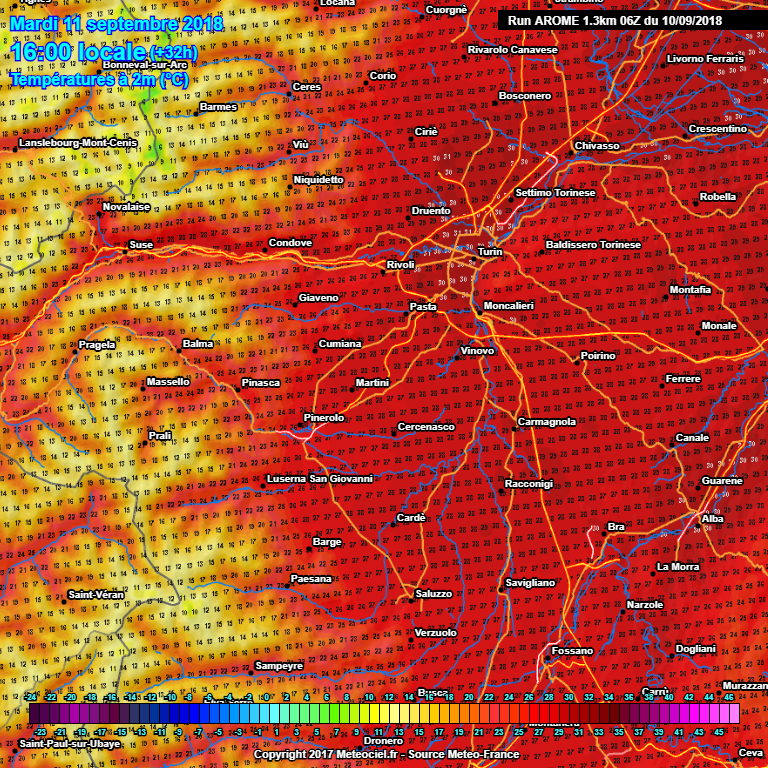This screenshot has height=768, width=768.
Task: Click the Giaveno town label
Action: [x=318, y=297]
